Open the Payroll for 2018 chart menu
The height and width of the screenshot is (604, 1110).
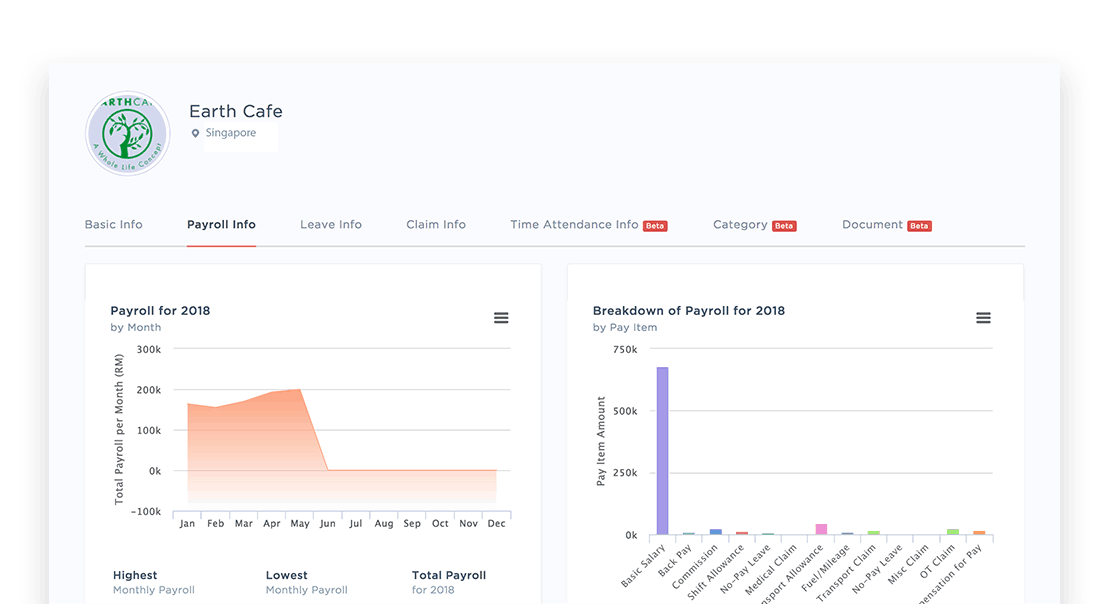(501, 318)
